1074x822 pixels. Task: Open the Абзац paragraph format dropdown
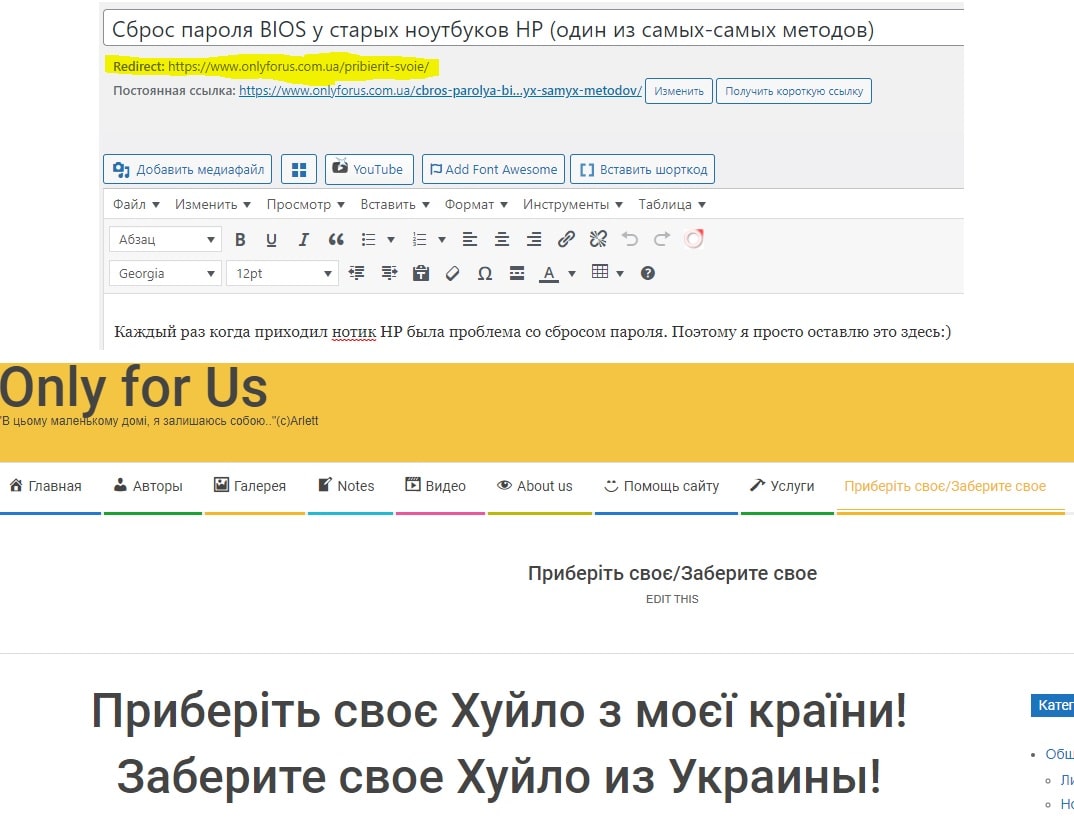(165, 240)
